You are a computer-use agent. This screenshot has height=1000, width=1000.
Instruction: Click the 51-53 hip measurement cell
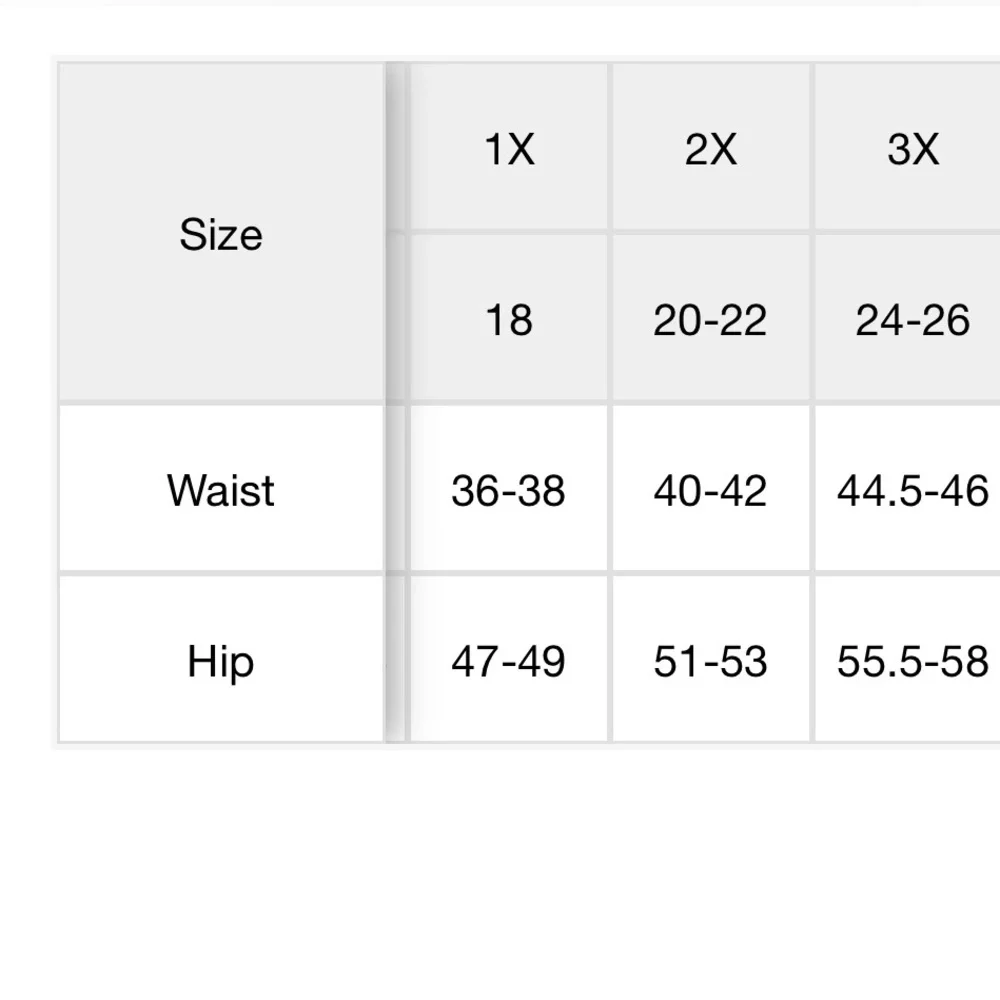tap(711, 661)
